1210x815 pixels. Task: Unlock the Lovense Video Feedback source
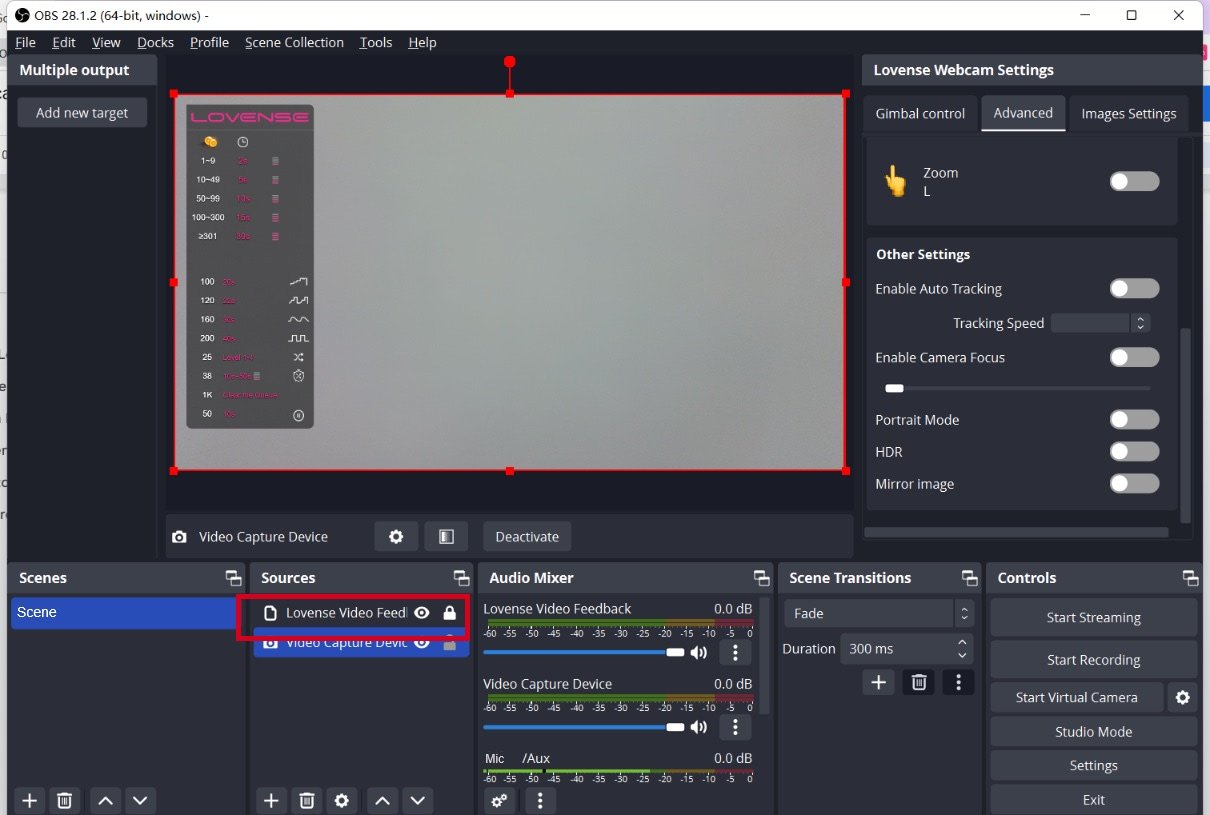pyautogui.click(x=449, y=612)
